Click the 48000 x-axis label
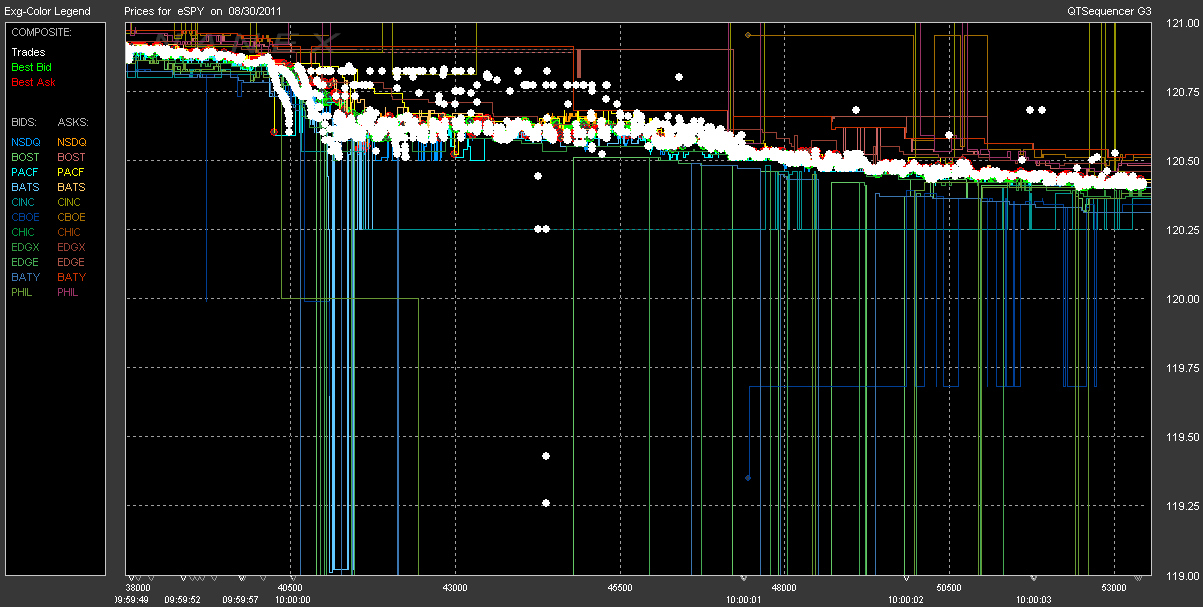This screenshot has height=607, width=1203. coord(784,588)
